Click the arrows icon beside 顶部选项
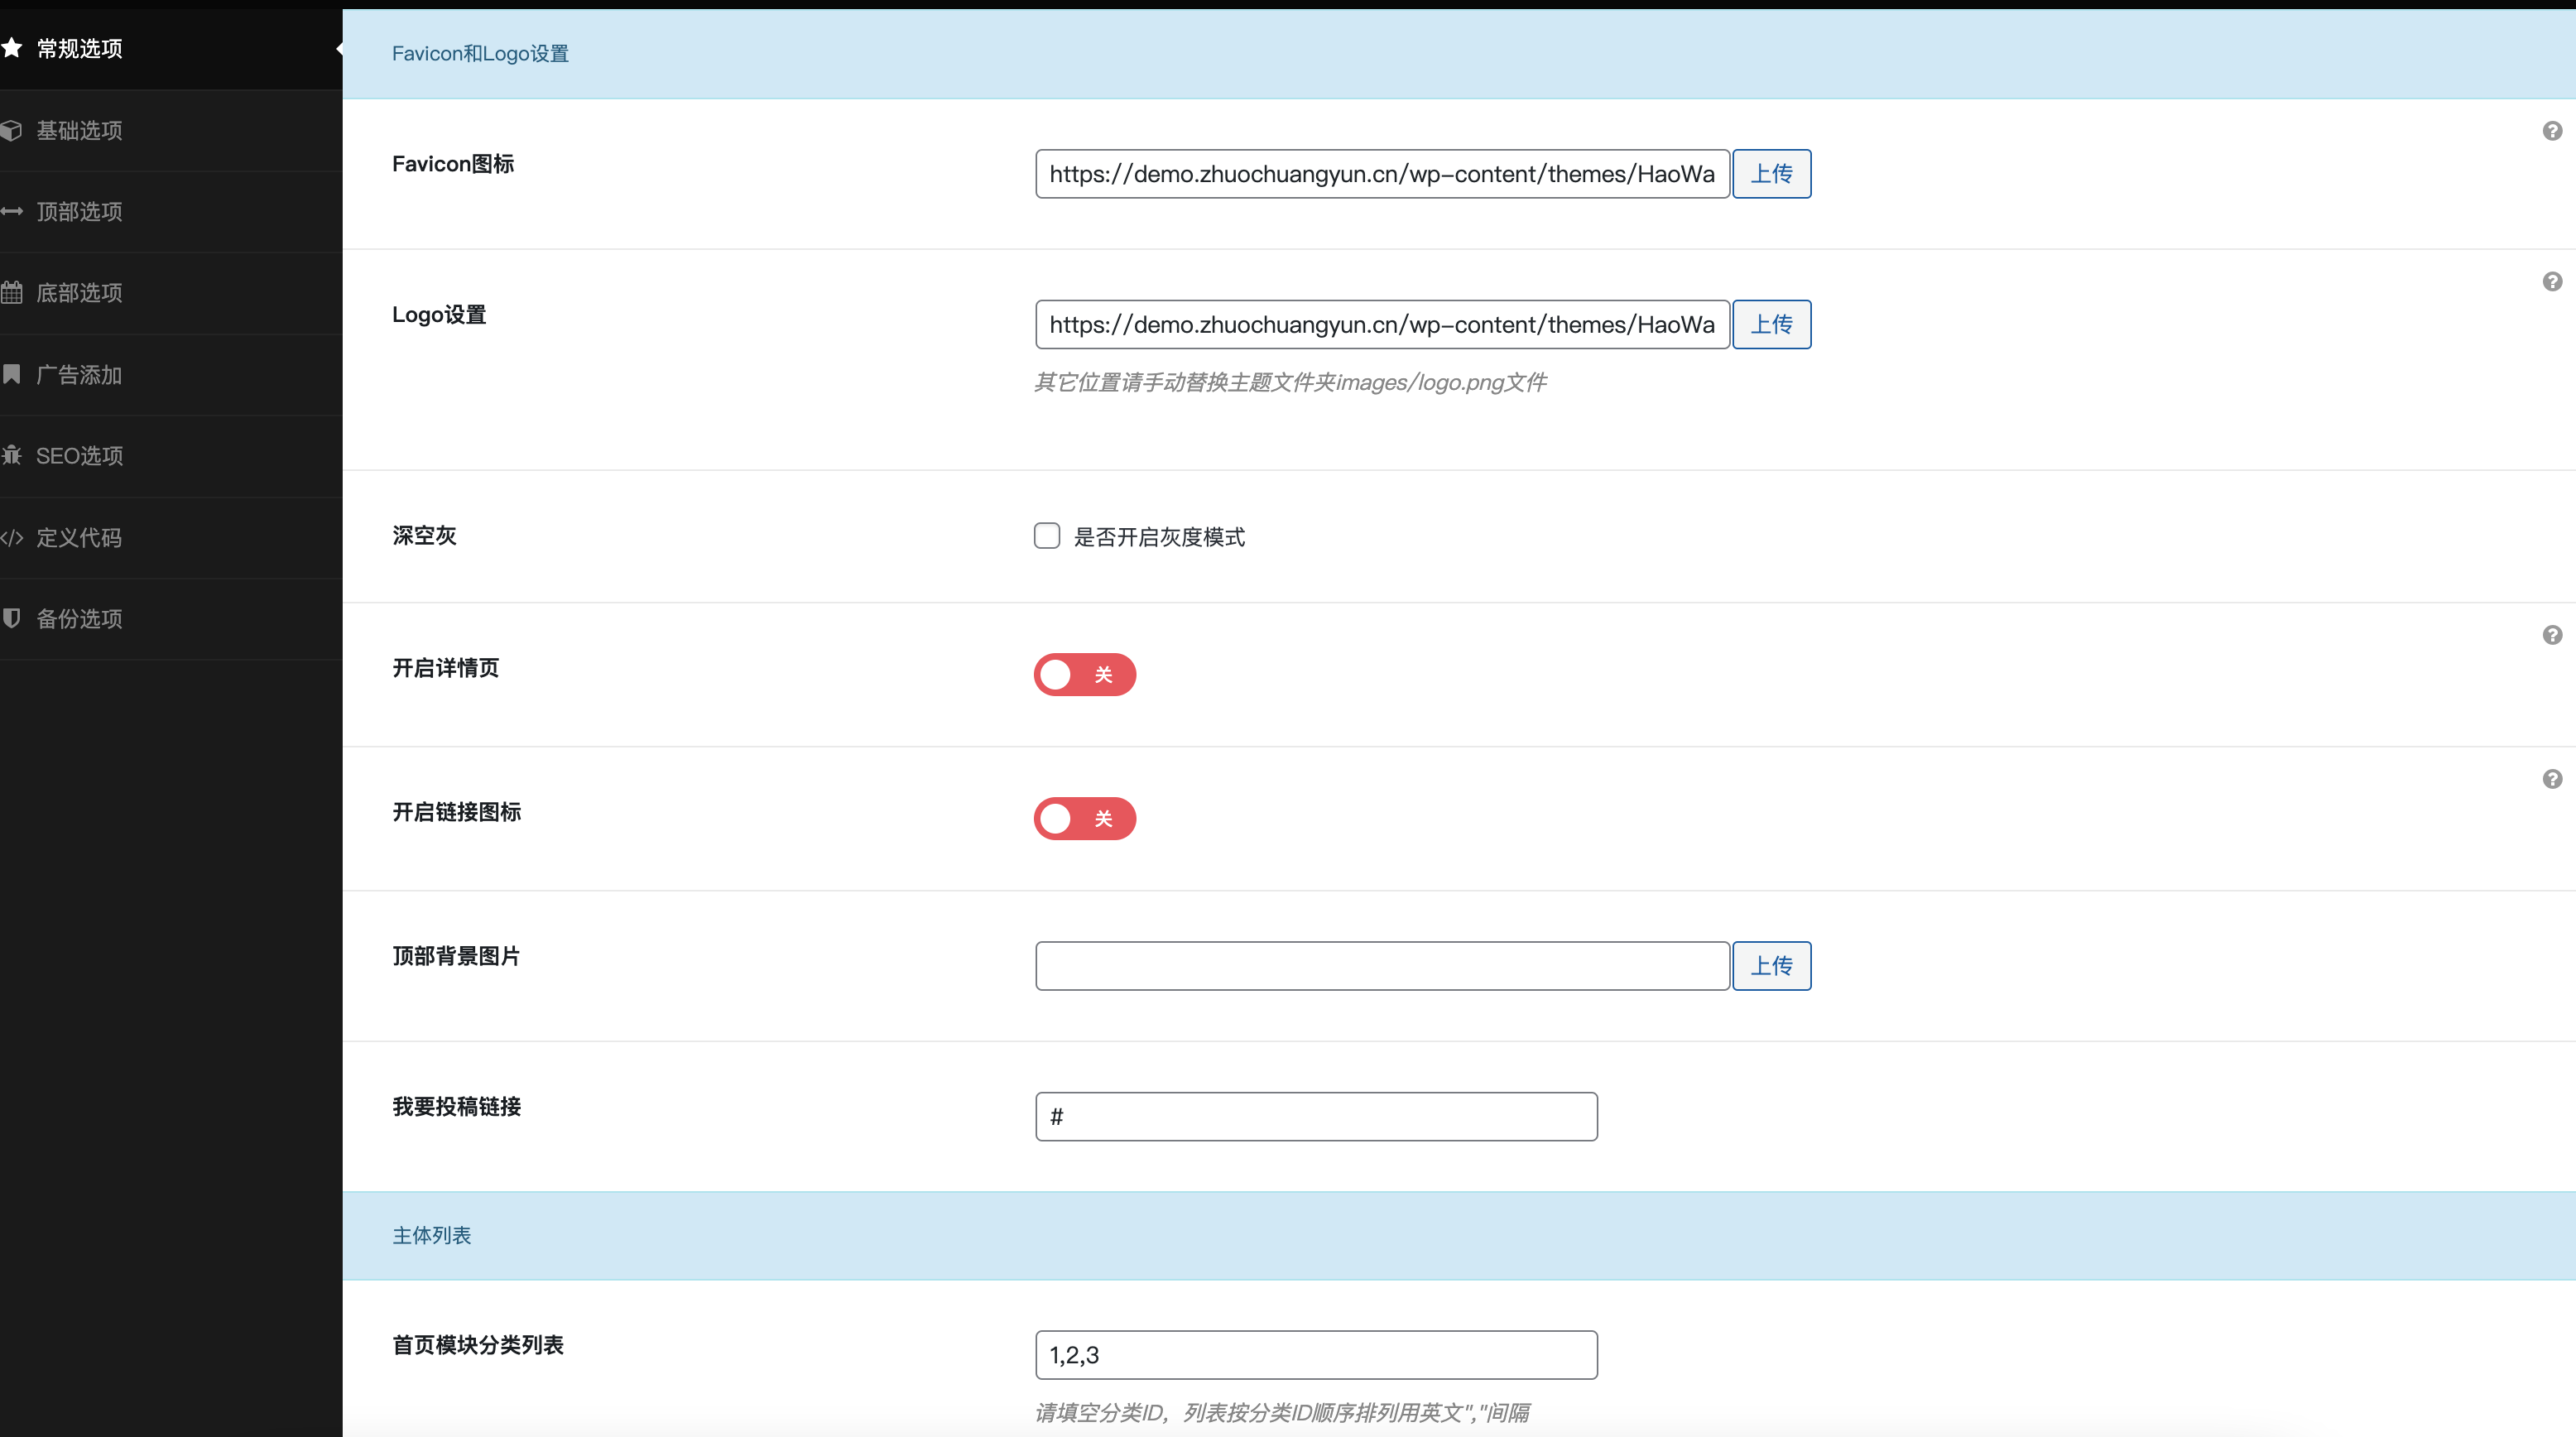2576x1437 pixels. click(x=11, y=211)
